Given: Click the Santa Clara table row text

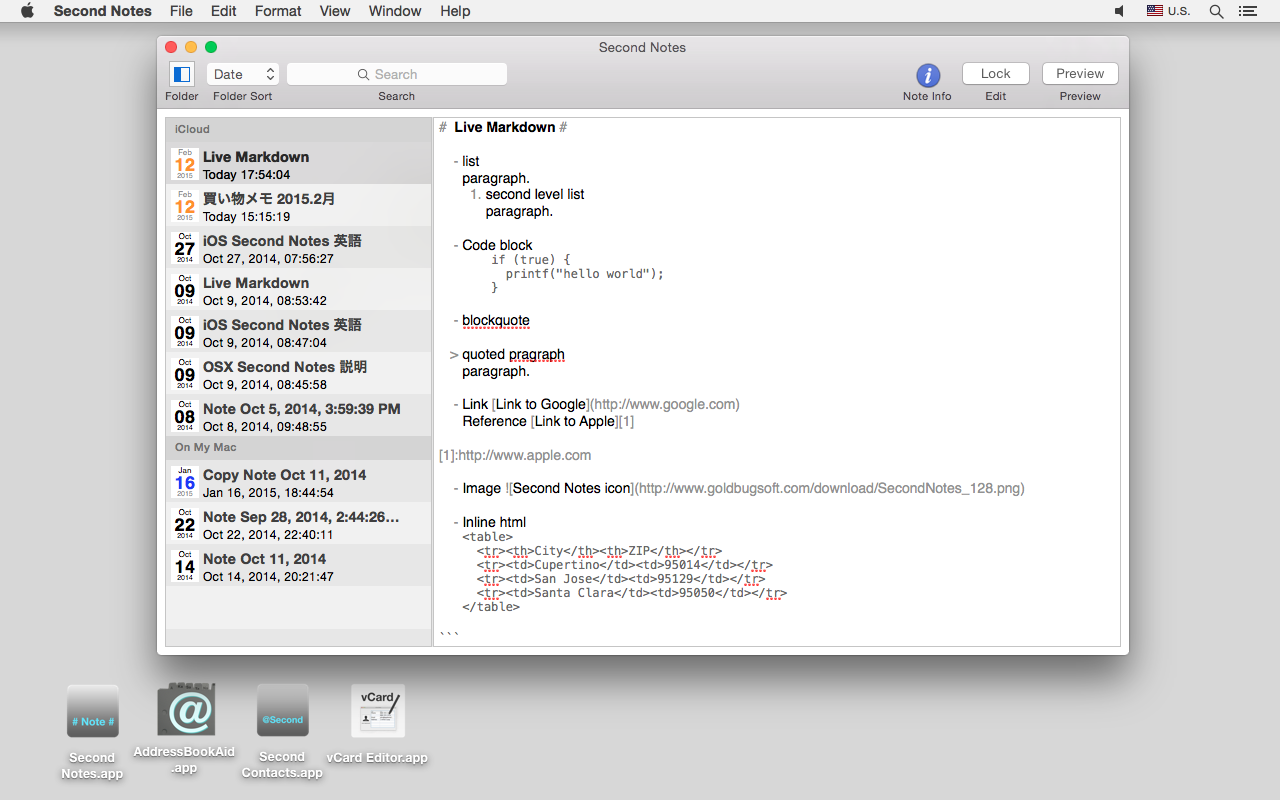Looking at the screenshot, I should (632, 593).
